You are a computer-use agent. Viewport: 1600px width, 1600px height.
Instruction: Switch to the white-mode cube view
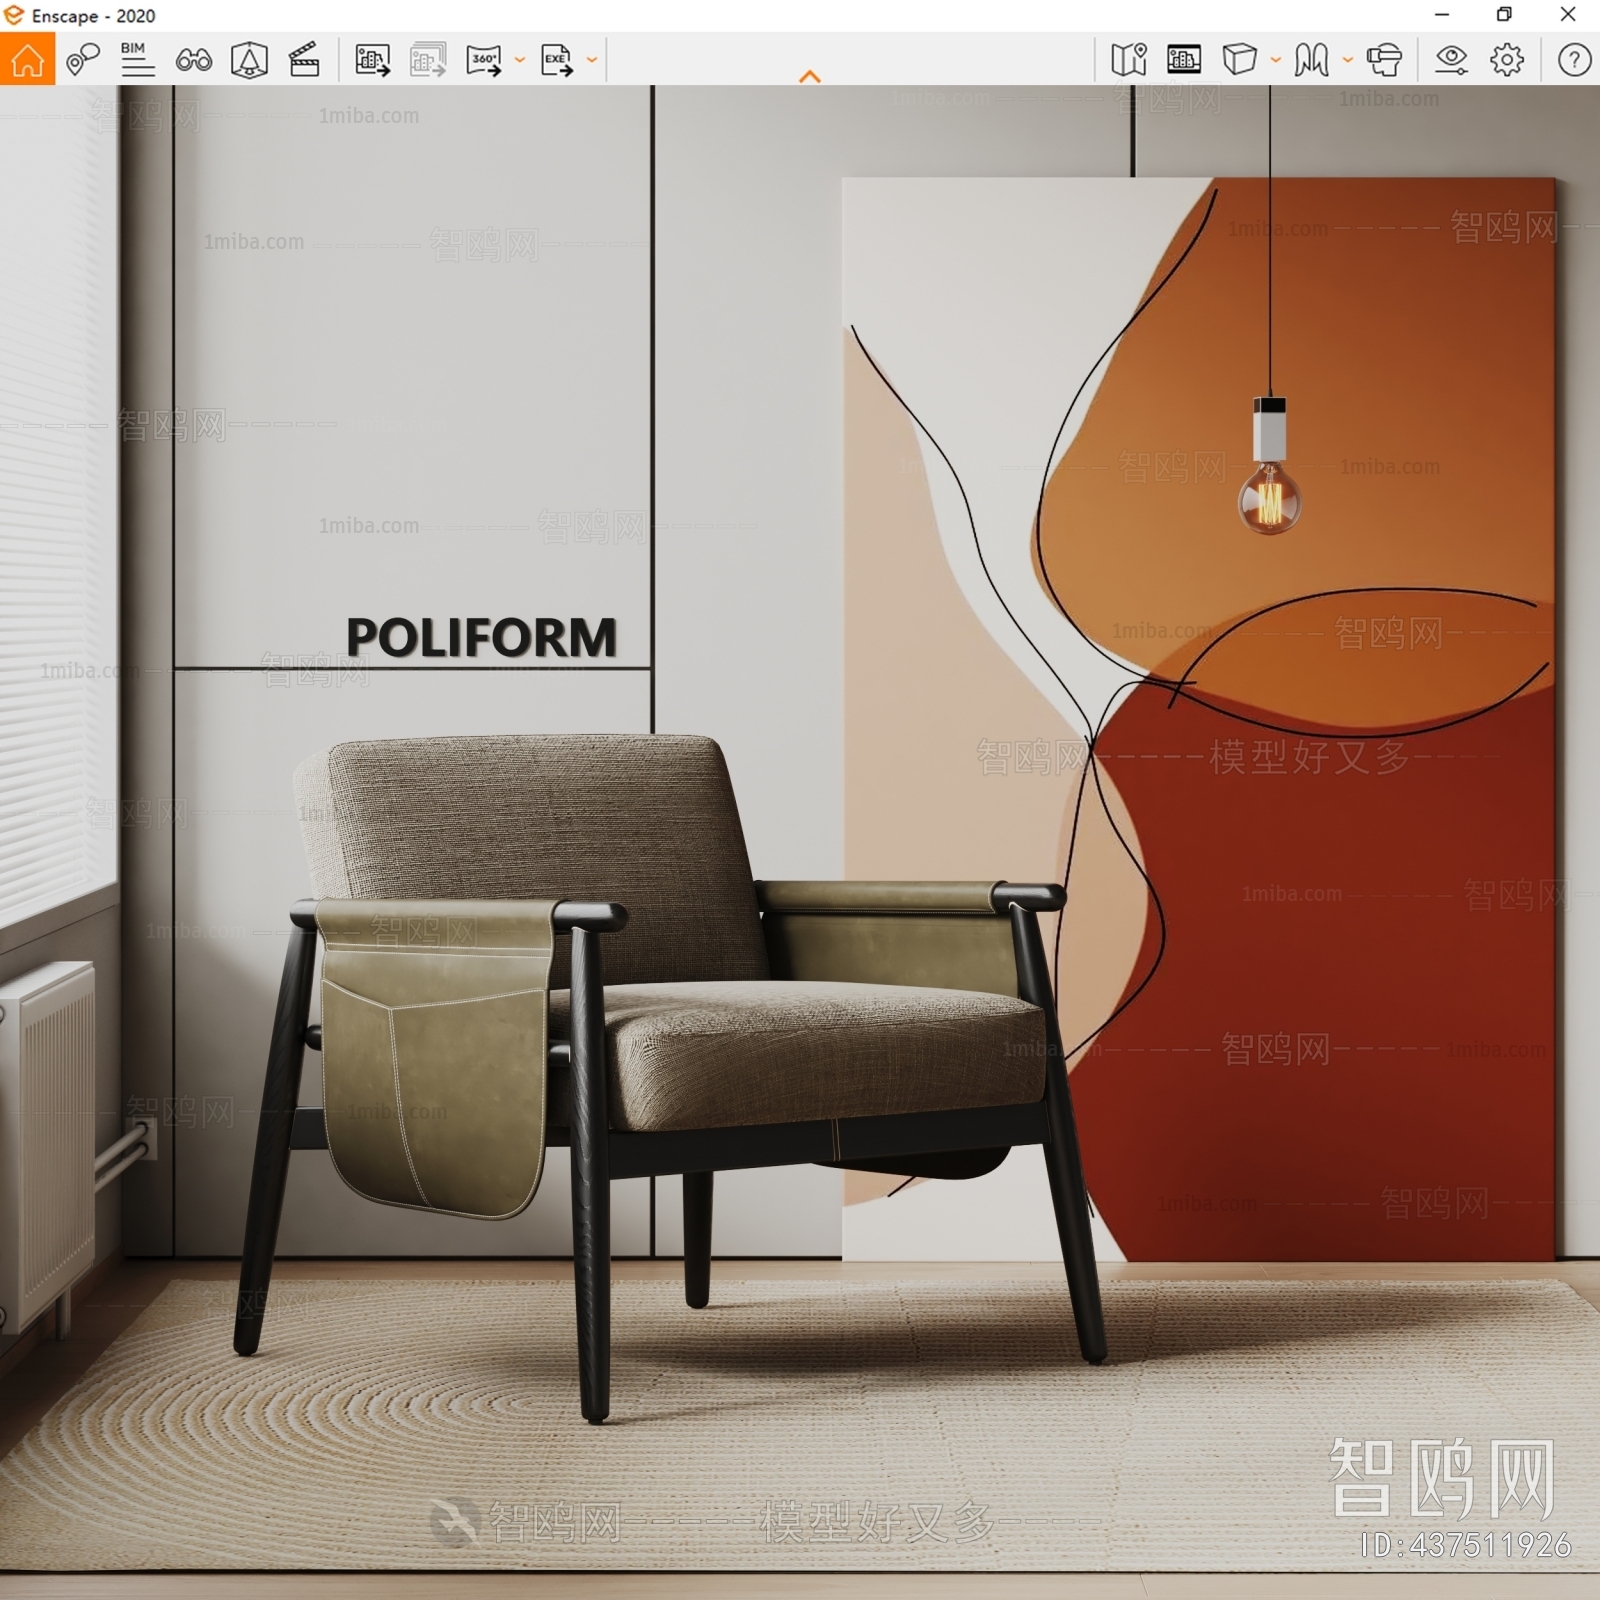(x=1239, y=60)
